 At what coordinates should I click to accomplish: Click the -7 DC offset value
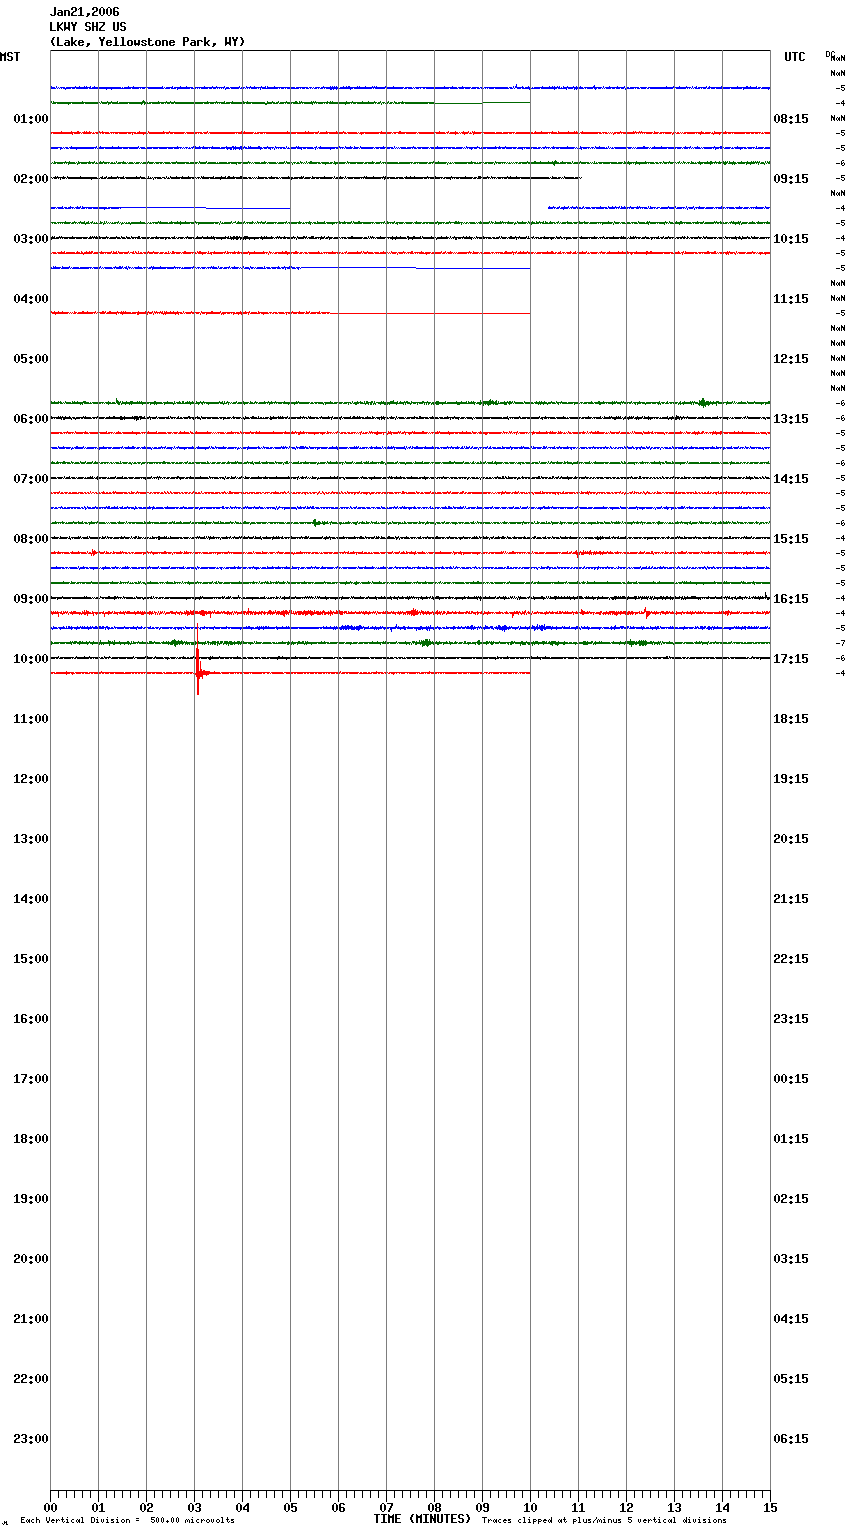tap(840, 643)
